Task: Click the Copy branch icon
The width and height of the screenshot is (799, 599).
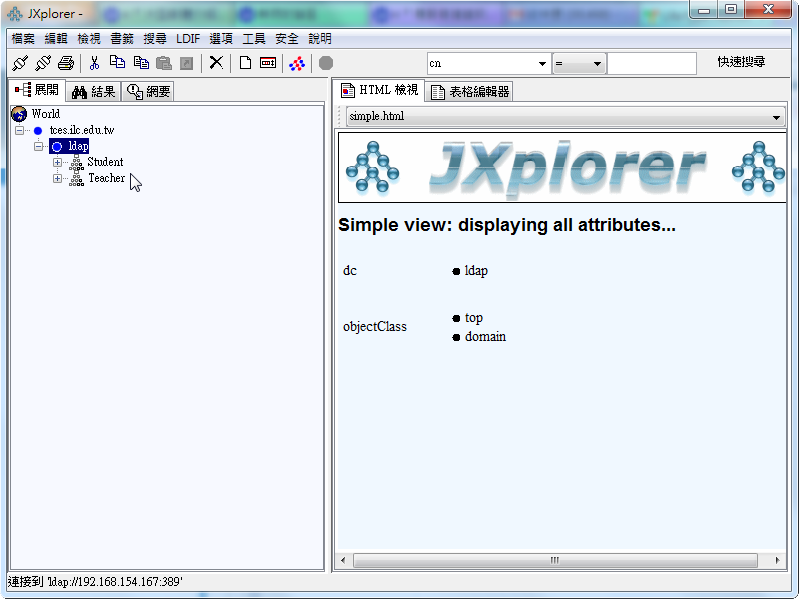Action: coord(118,62)
